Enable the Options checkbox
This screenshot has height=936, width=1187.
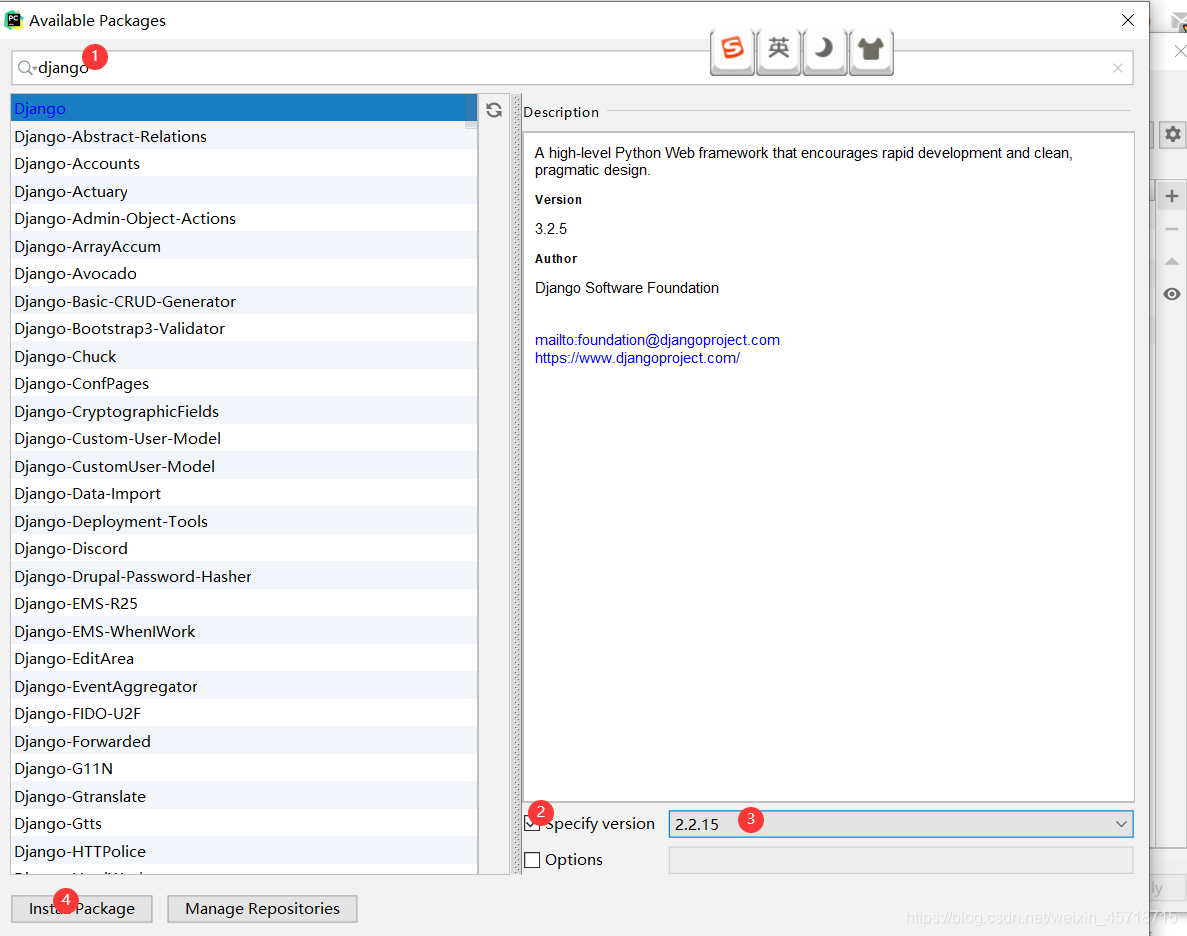pyautogui.click(x=532, y=860)
